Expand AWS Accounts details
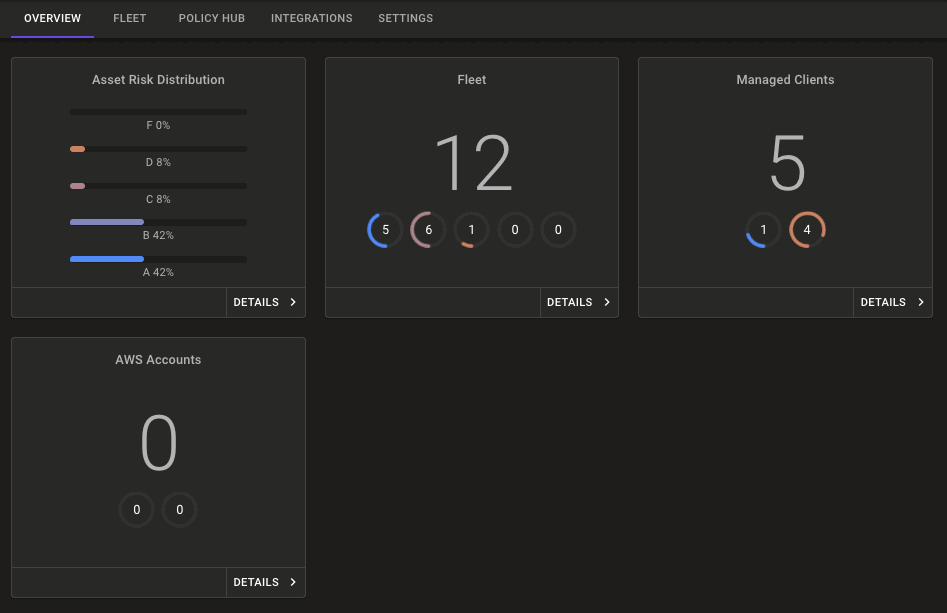Viewport: 947px width, 613px height. (x=265, y=582)
